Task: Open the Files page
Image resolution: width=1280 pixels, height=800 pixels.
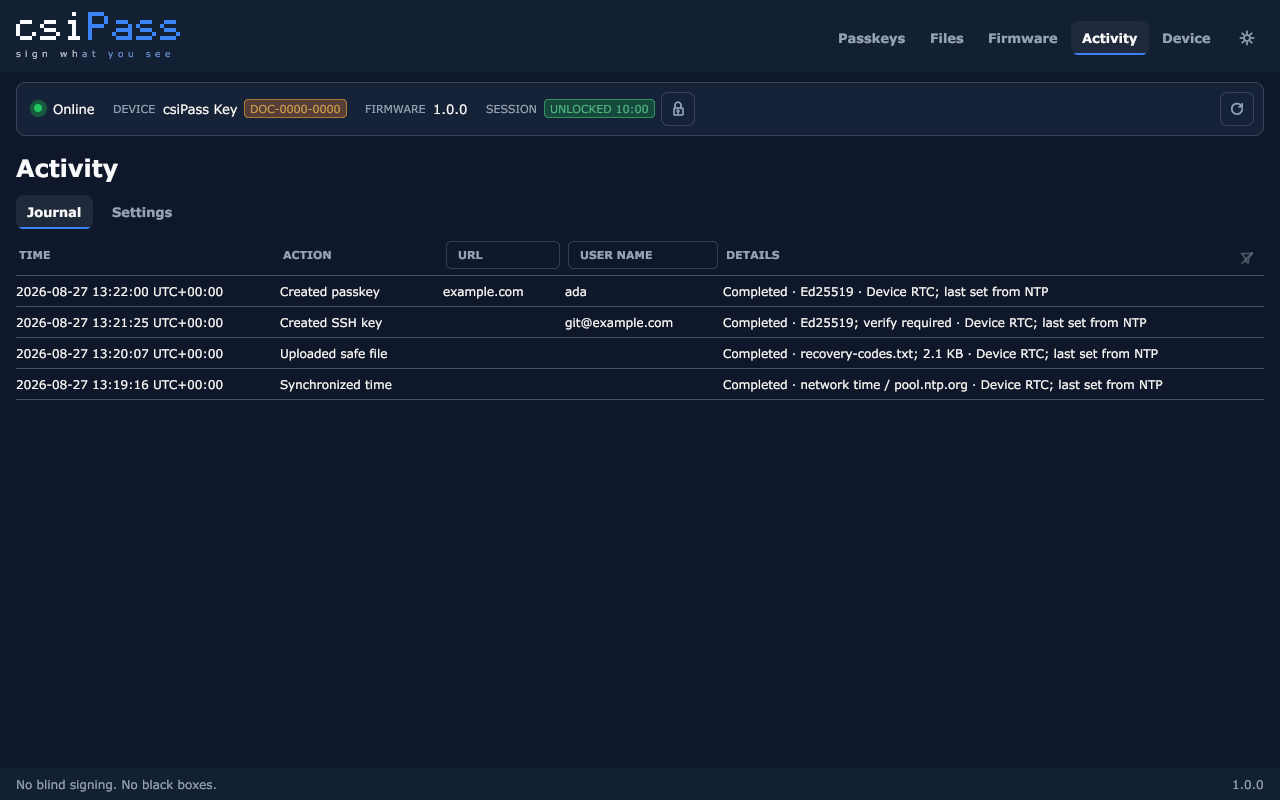Action: (947, 38)
